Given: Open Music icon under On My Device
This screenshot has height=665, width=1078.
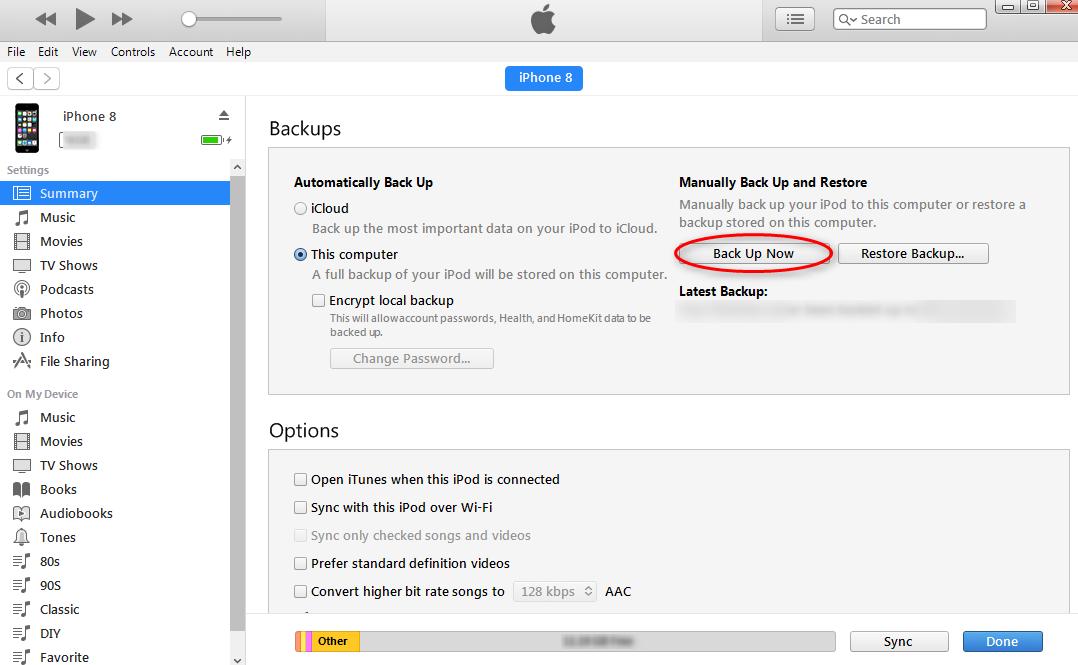Looking at the screenshot, I should (22, 417).
